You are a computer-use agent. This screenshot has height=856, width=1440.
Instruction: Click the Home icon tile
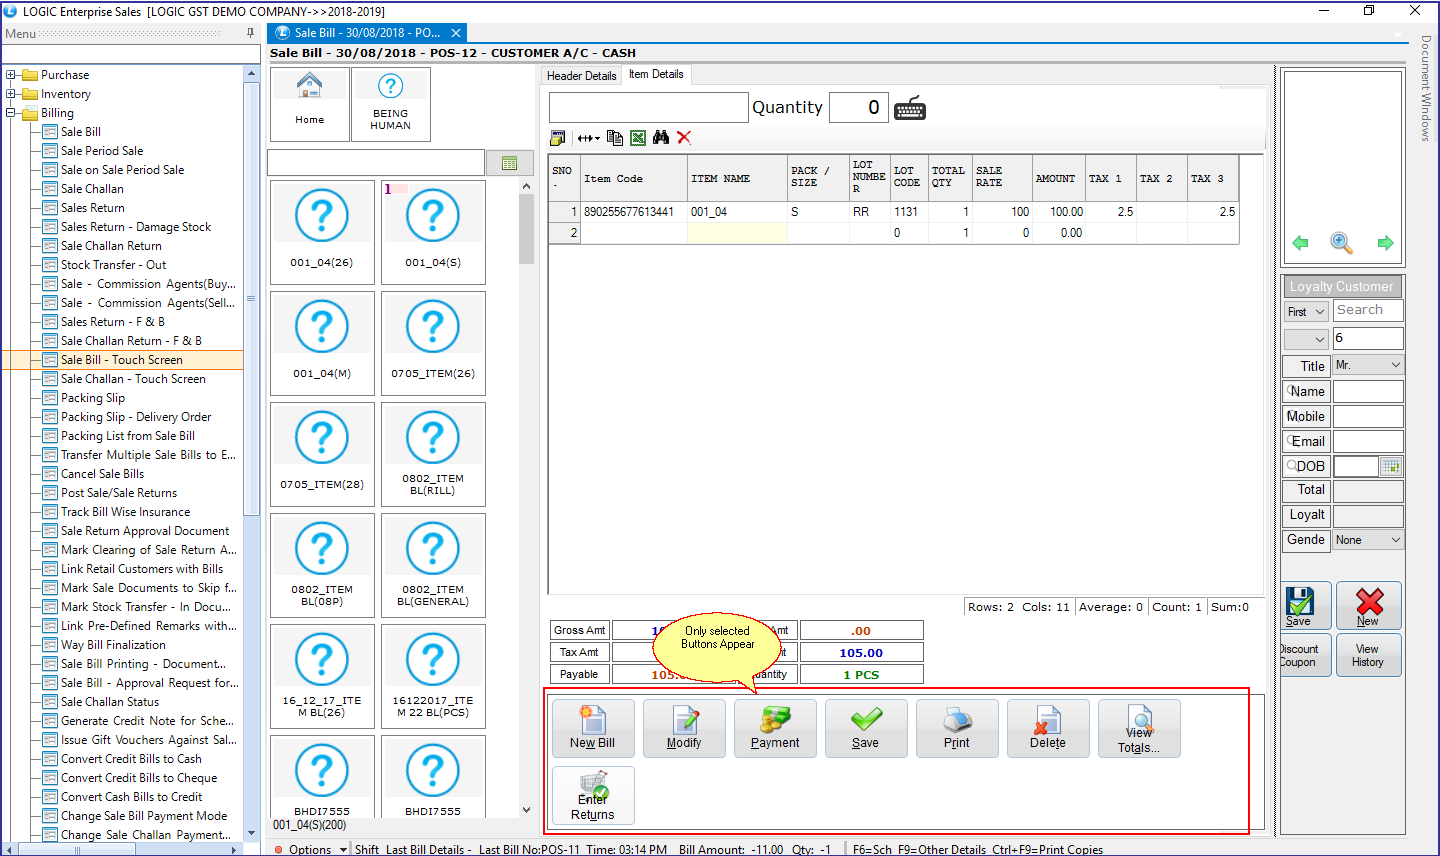(x=309, y=104)
